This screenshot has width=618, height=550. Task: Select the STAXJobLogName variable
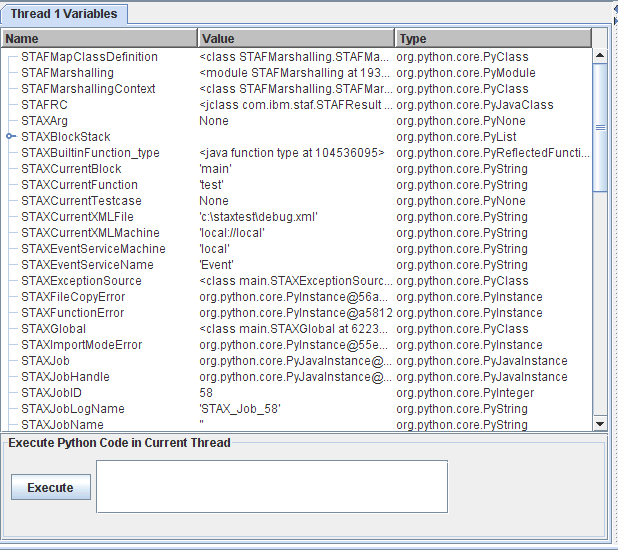tap(73, 408)
